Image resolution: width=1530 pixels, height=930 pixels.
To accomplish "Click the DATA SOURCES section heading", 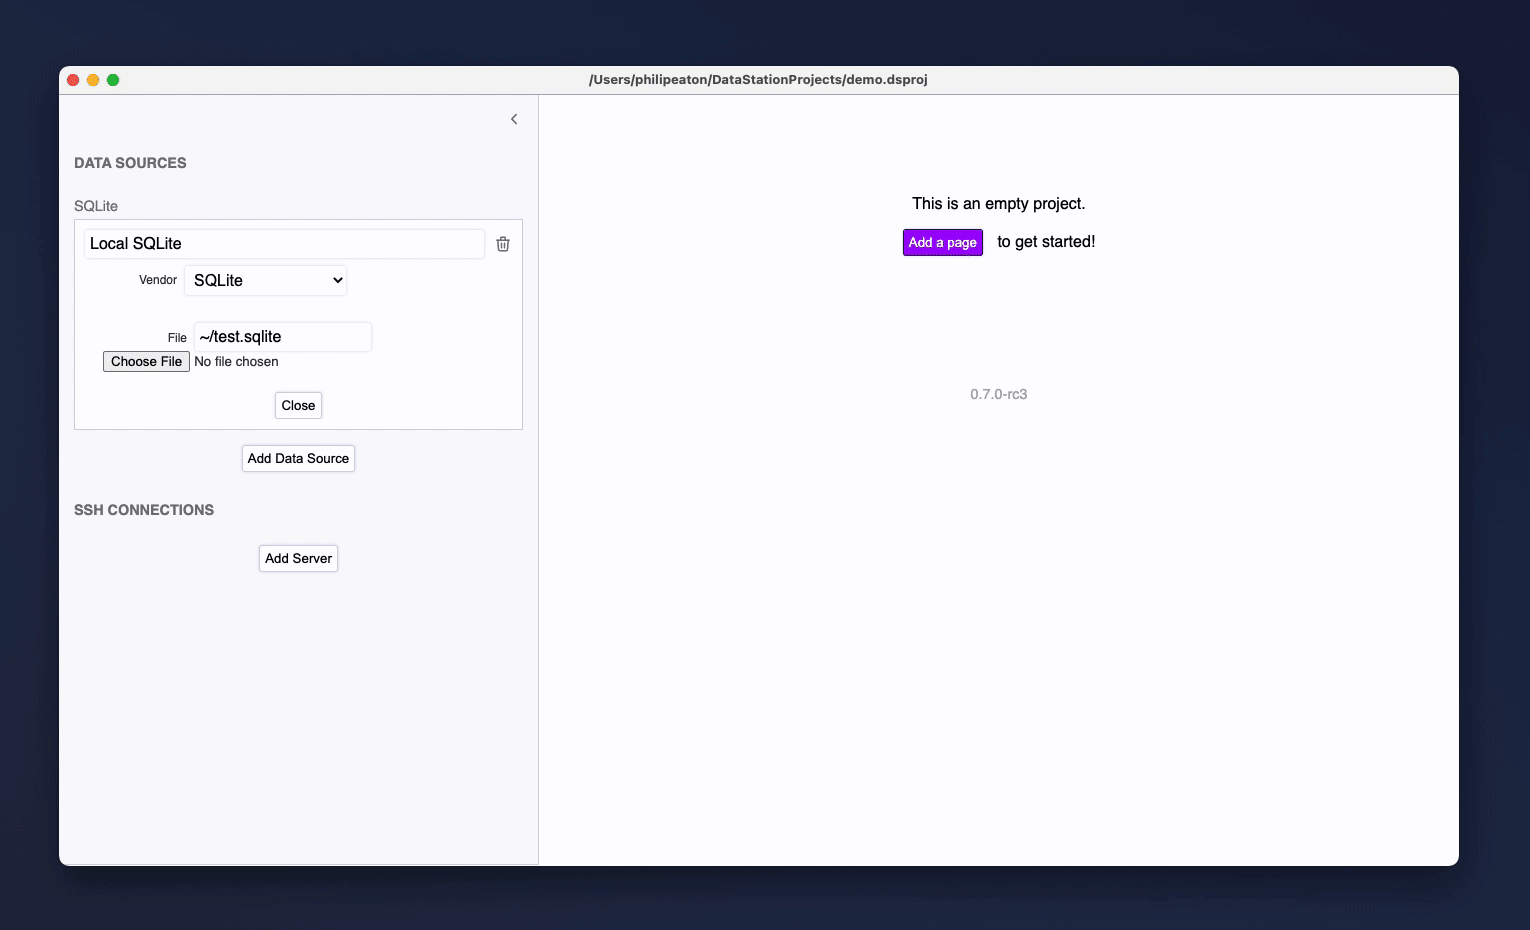I will (x=130, y=162).
